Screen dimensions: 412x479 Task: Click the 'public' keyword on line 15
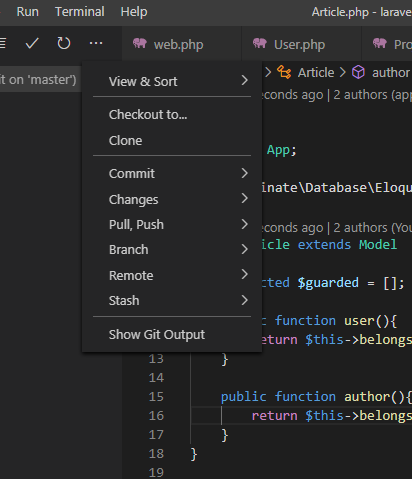pos(244,397)
